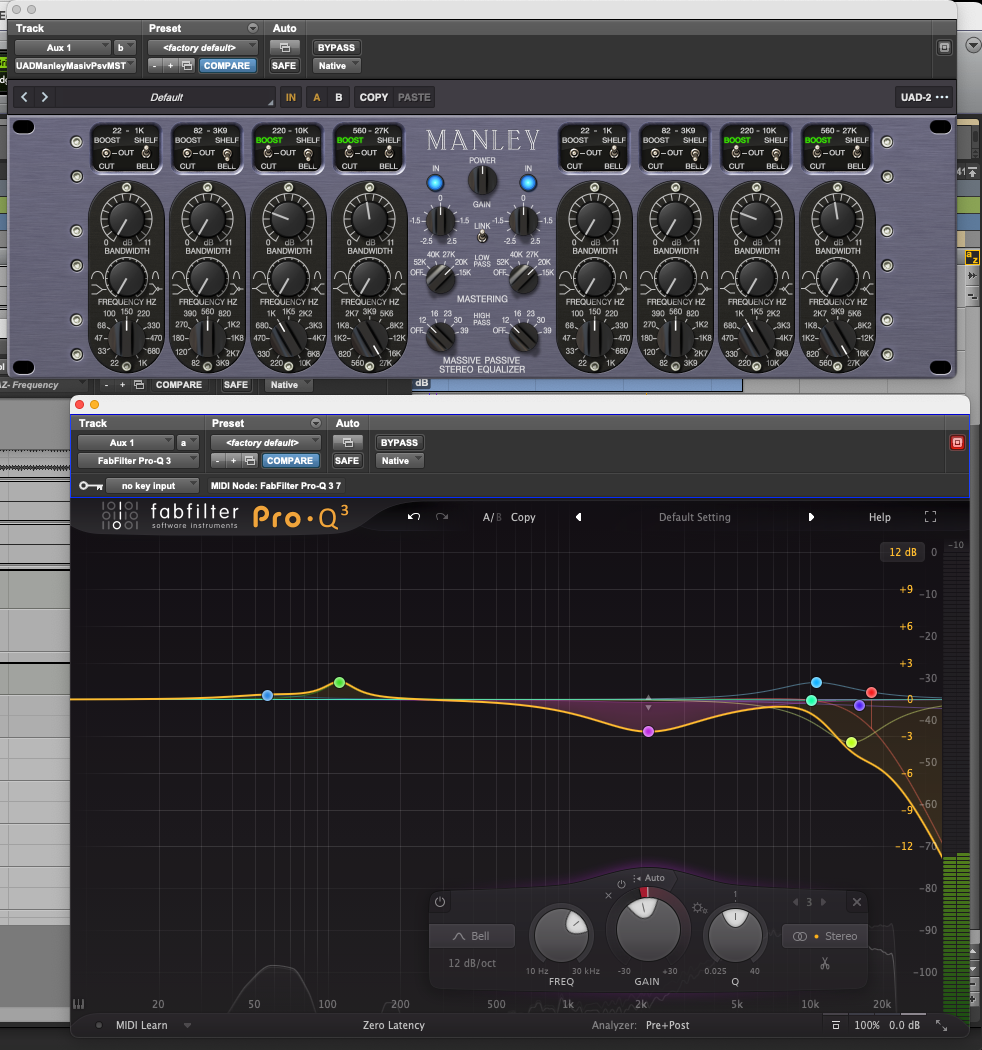982x1050 pixels.
Task: Open Pro-Q 3 preset copy settings icon
Action: (250, 461)
